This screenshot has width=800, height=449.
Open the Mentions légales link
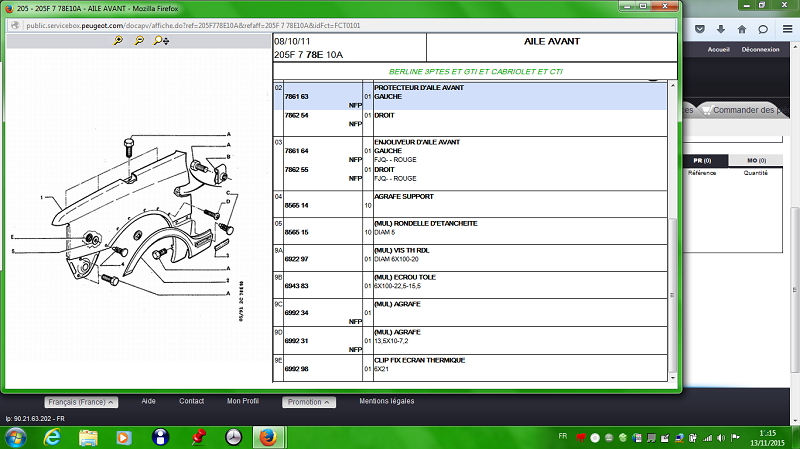pyautogui.click(x=387, y=401)
